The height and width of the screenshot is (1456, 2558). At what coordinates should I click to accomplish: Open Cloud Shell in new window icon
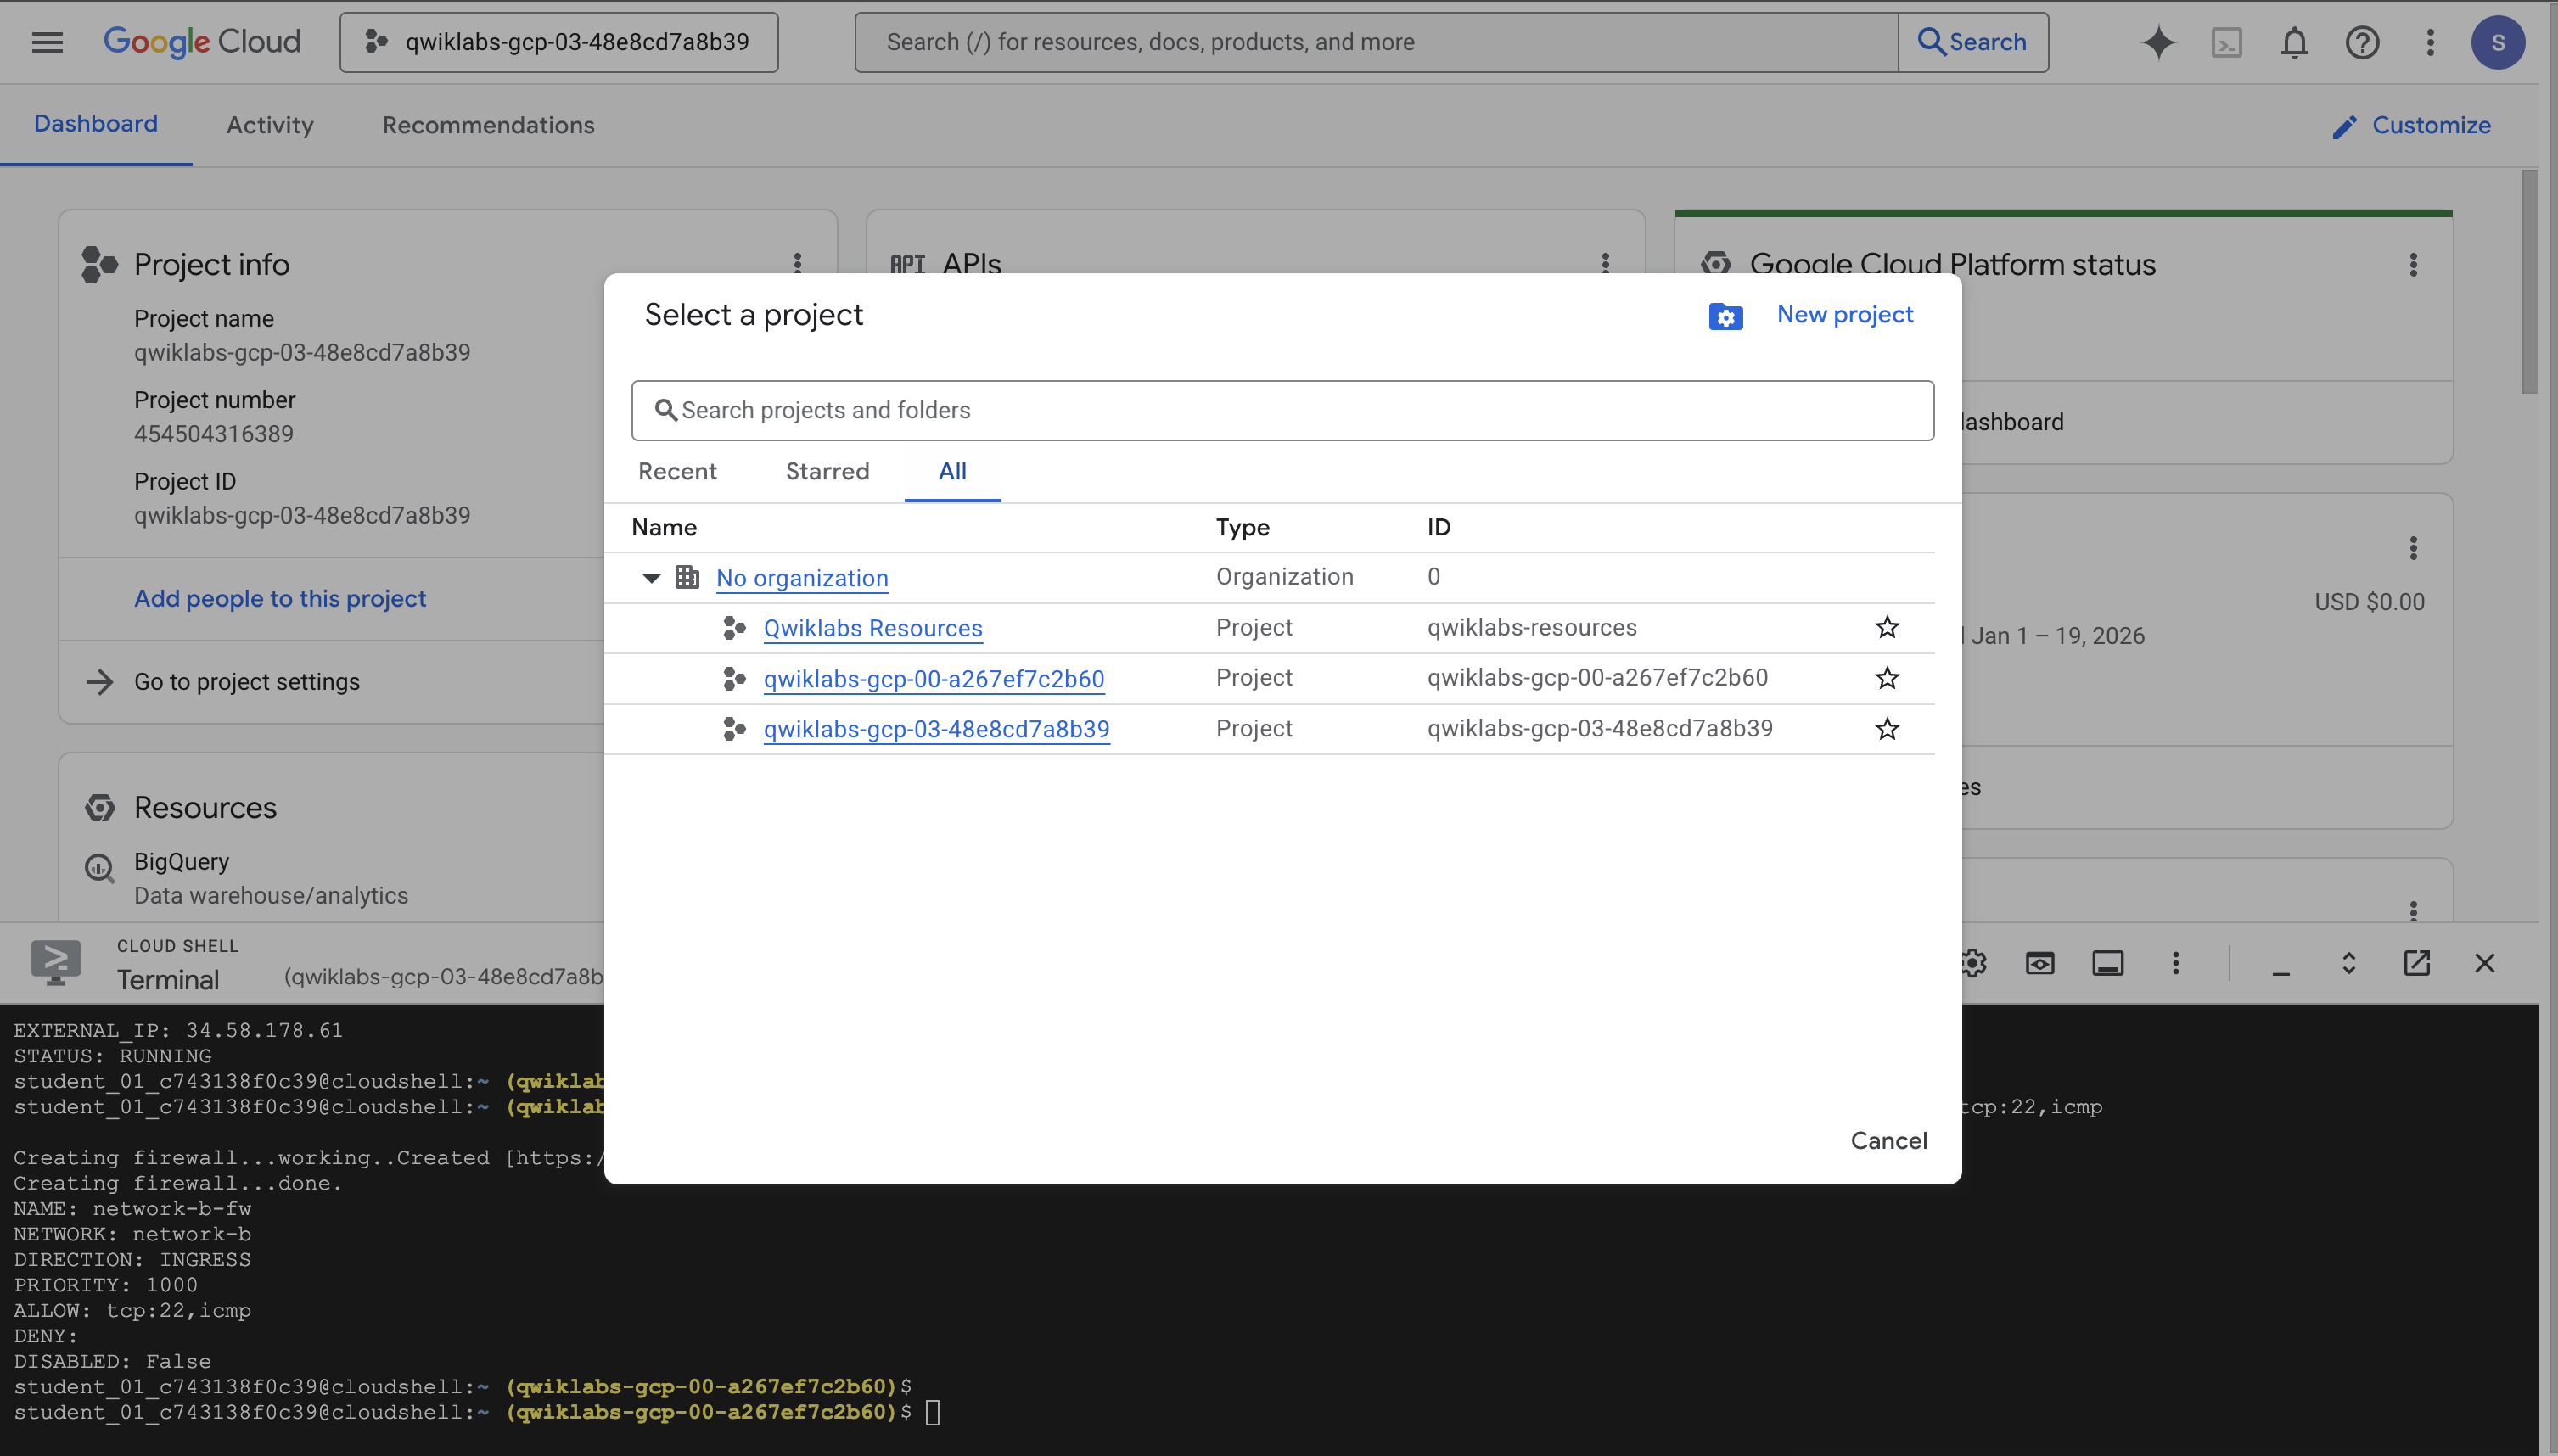point(2418,963)
